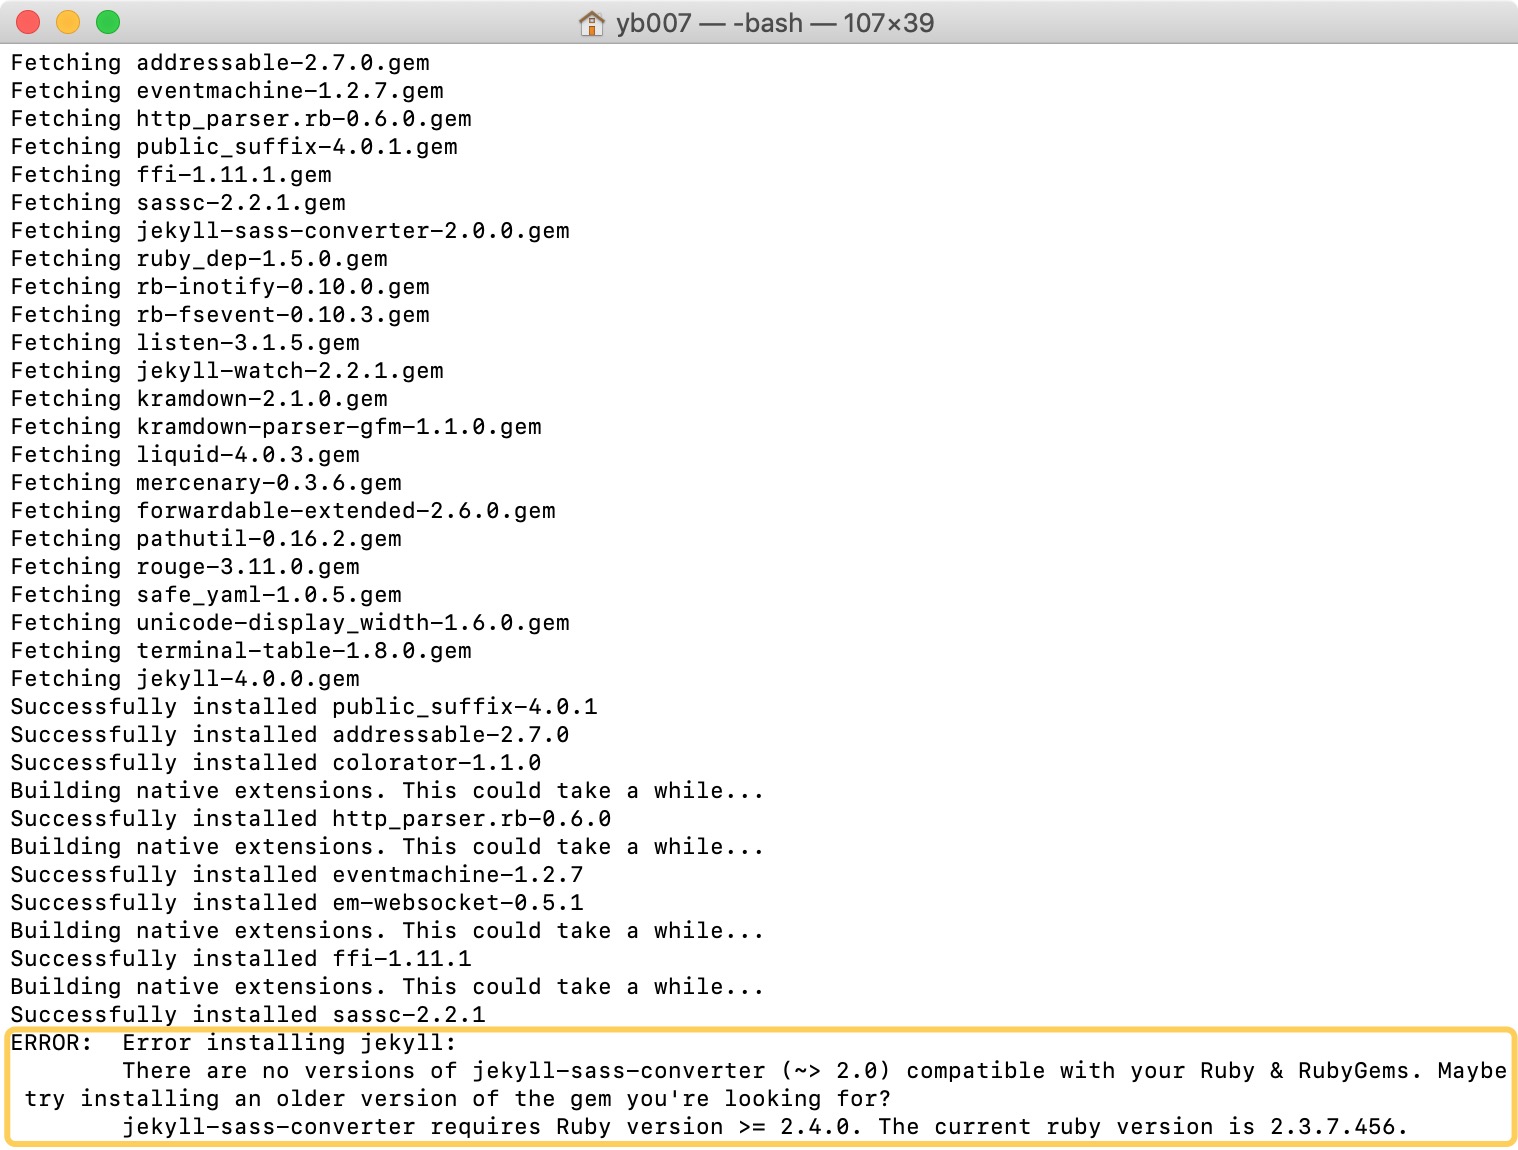Click the line 'Fetching mercenary-0.3.6.gem'
The height and width of the screenshot is (1150, 1518).
point(206,483)
